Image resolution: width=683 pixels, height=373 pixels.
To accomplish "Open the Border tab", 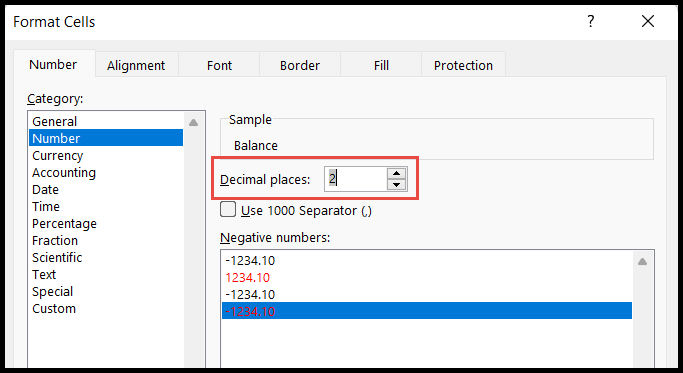I will [x=300, y=65].
